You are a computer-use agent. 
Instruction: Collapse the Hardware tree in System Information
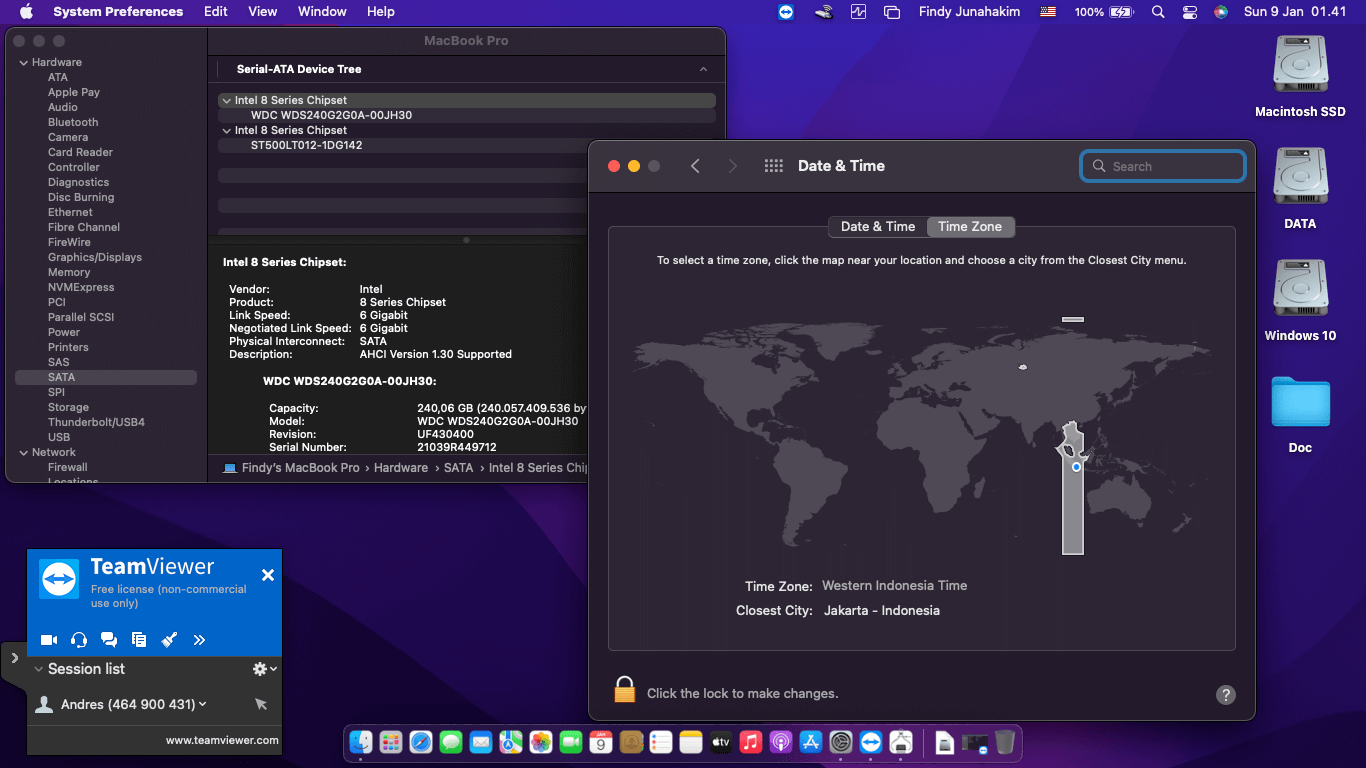coord(24,62)
